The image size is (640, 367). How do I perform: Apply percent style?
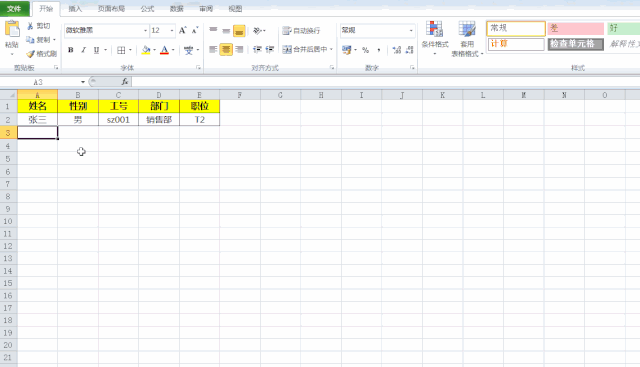365,50
